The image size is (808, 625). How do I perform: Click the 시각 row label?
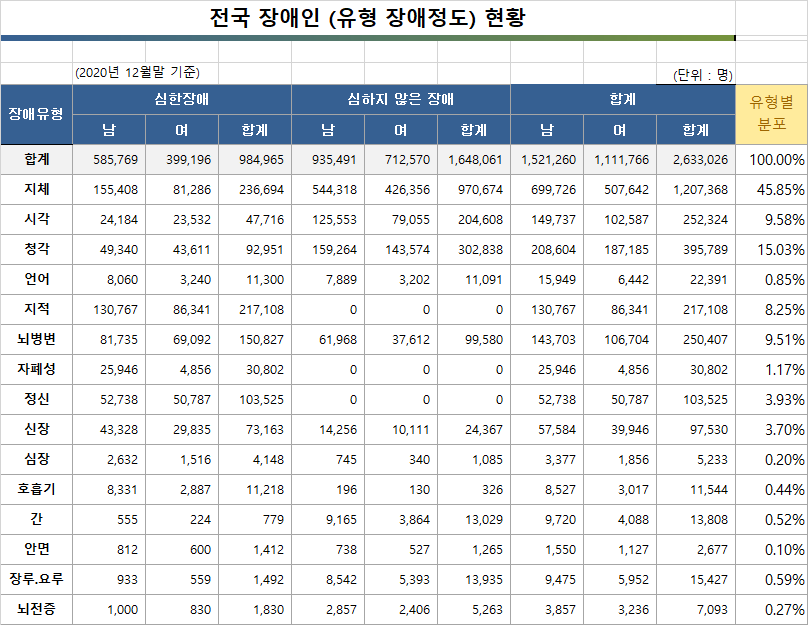[36, 219]
